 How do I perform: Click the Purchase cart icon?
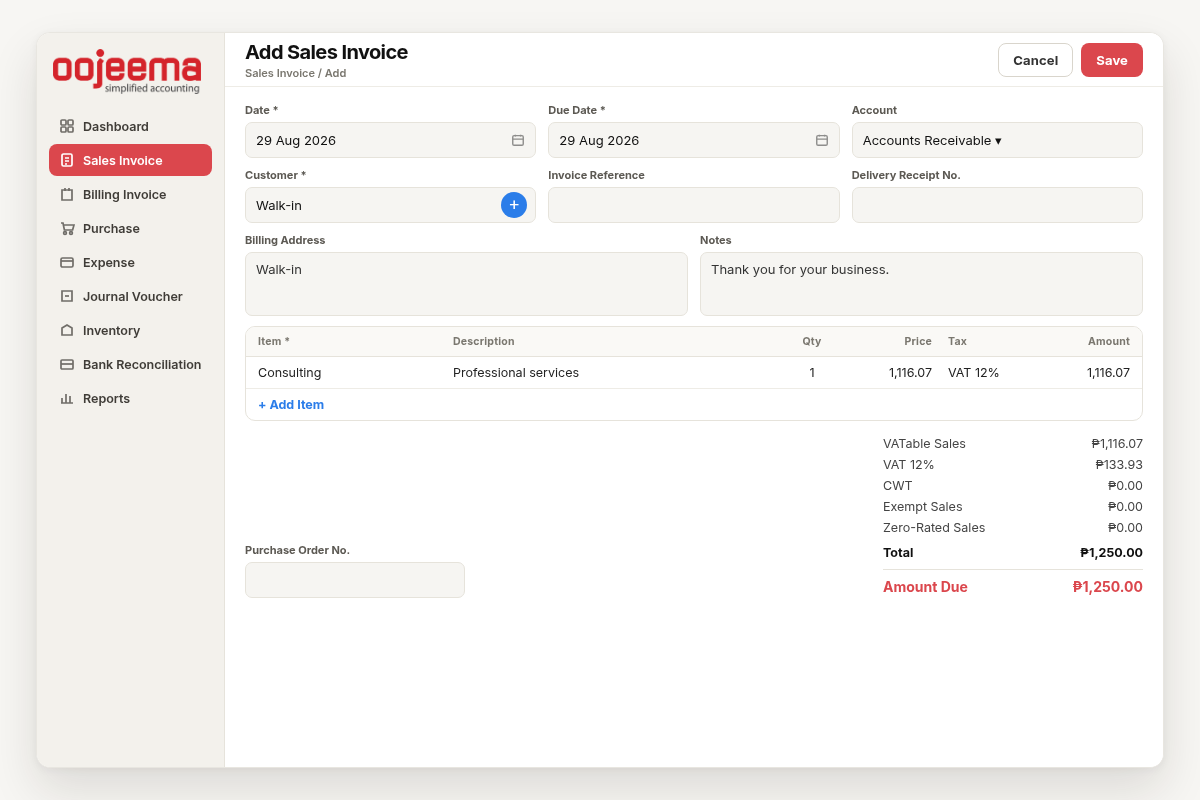point(67,228)
